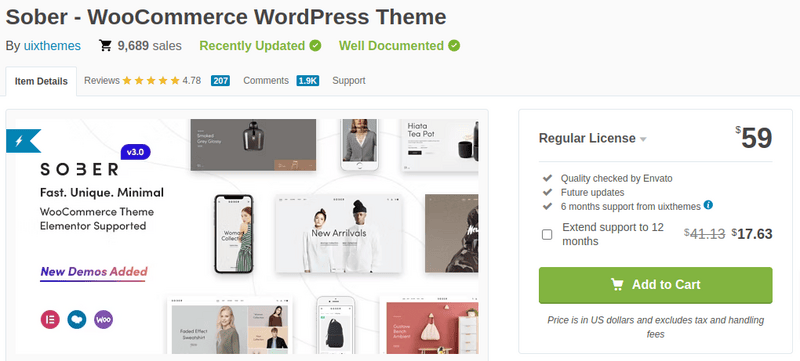Open the uixthemes author link
Viewport: 800px width, 361px height.
coord(52,46)
